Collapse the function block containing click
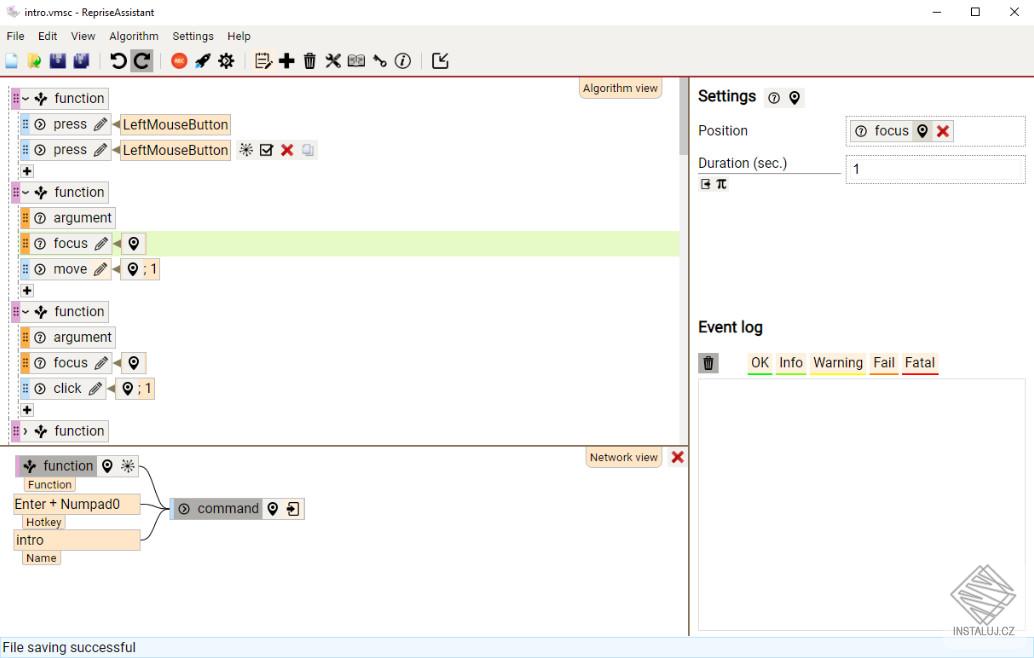The width and height of the screenshot is (1034, 658). (25, 312)
